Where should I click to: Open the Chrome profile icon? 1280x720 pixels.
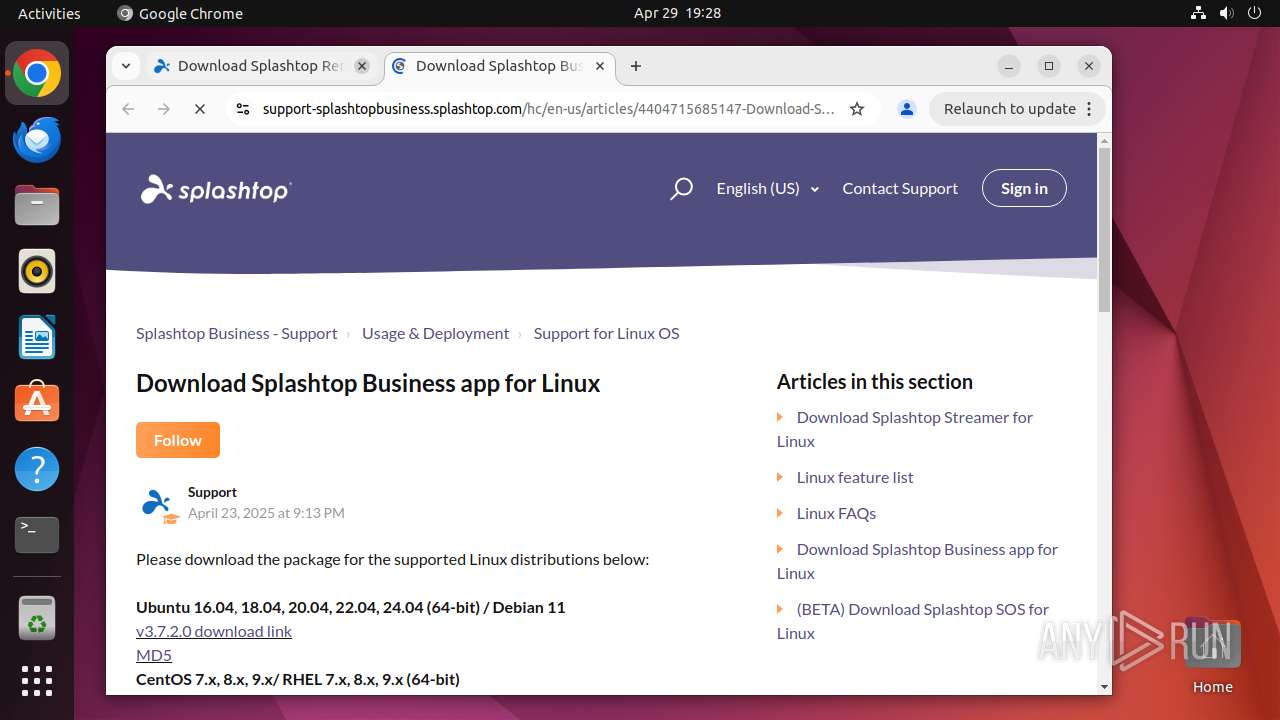907,109
